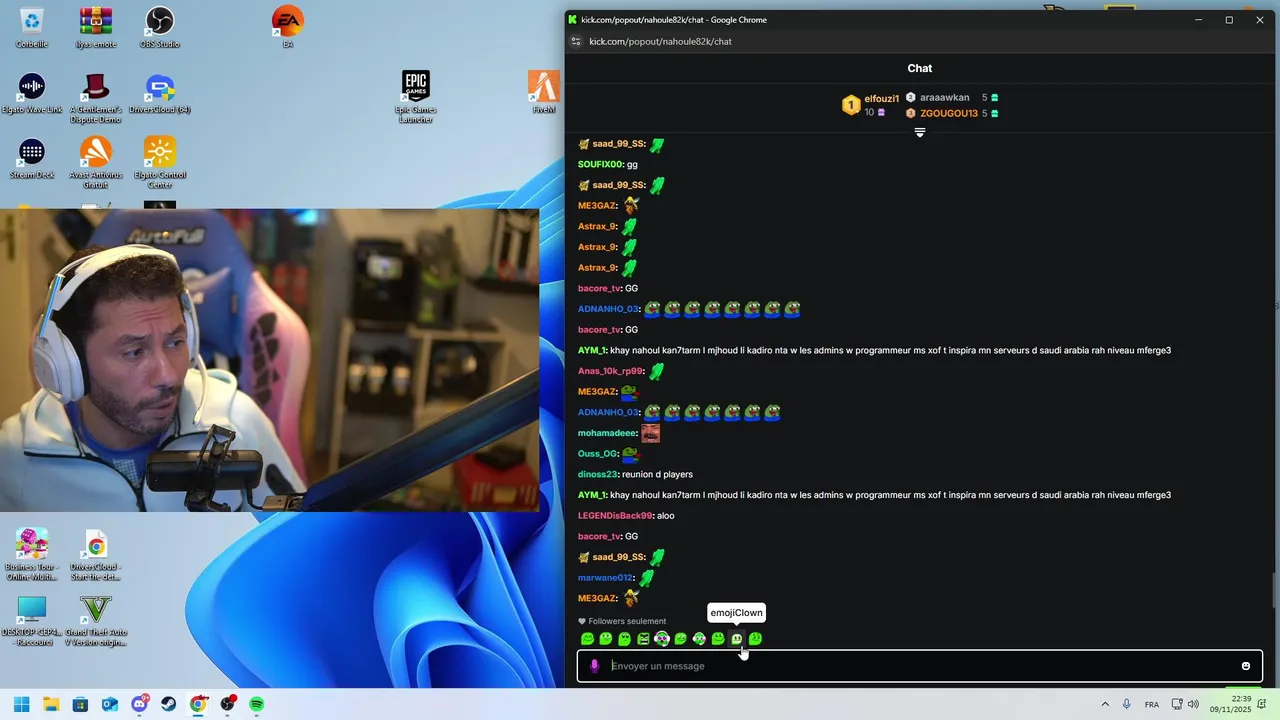The height and width of the screenshot is (720, 1280).
Task: Click the purple microphone icon in message box
Action: click(x=594, y=666)
